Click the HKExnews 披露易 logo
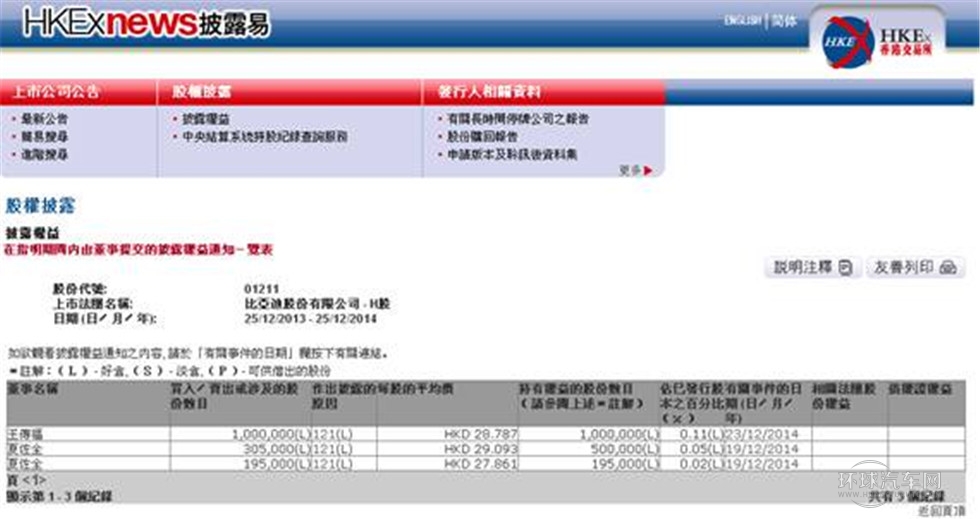The image size is (980, 519). click(146, 22)
